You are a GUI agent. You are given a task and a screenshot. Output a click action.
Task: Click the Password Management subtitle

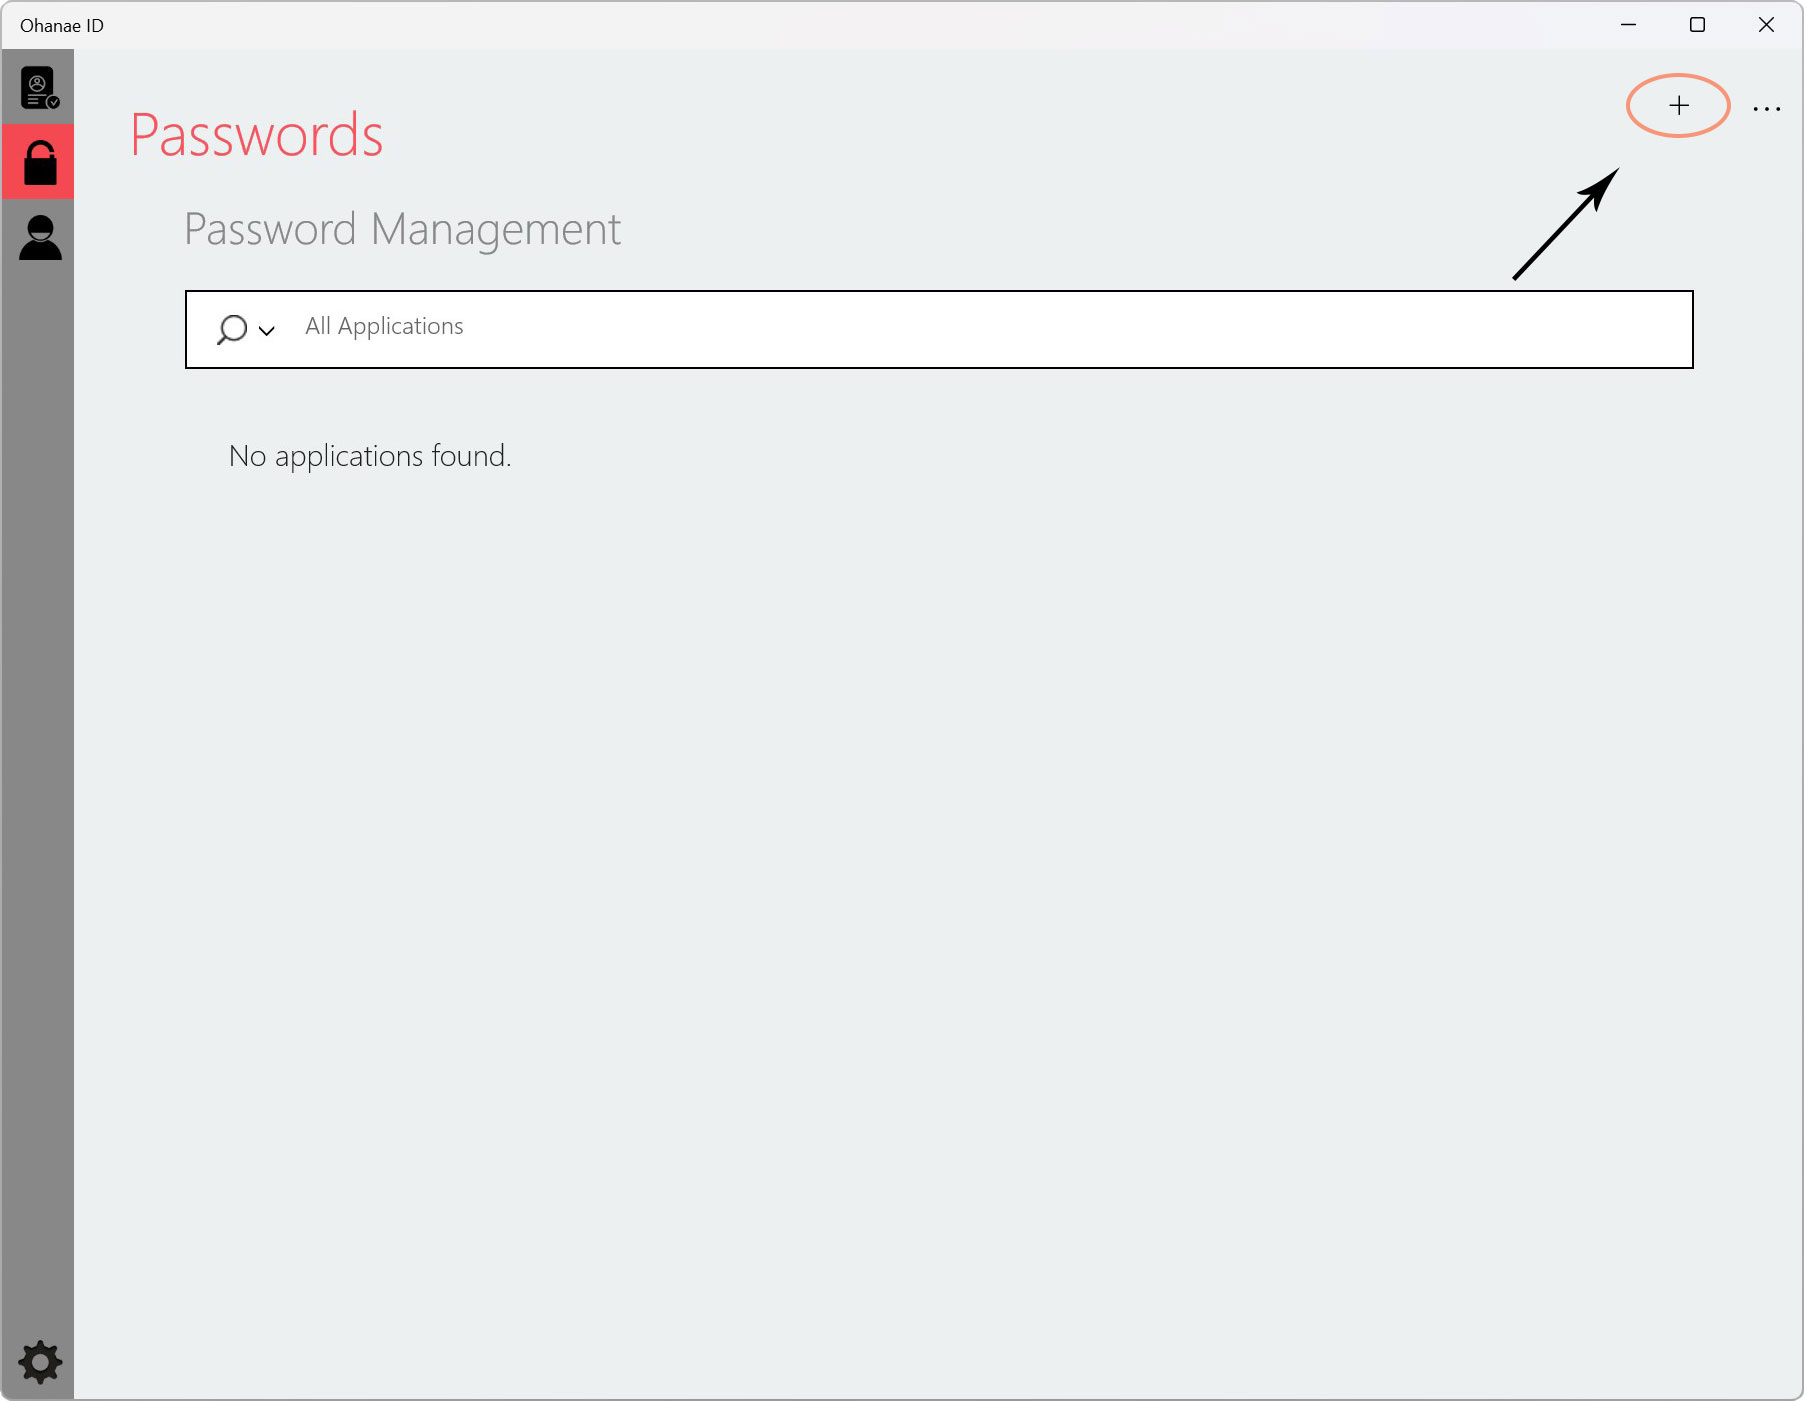(402, 230)
